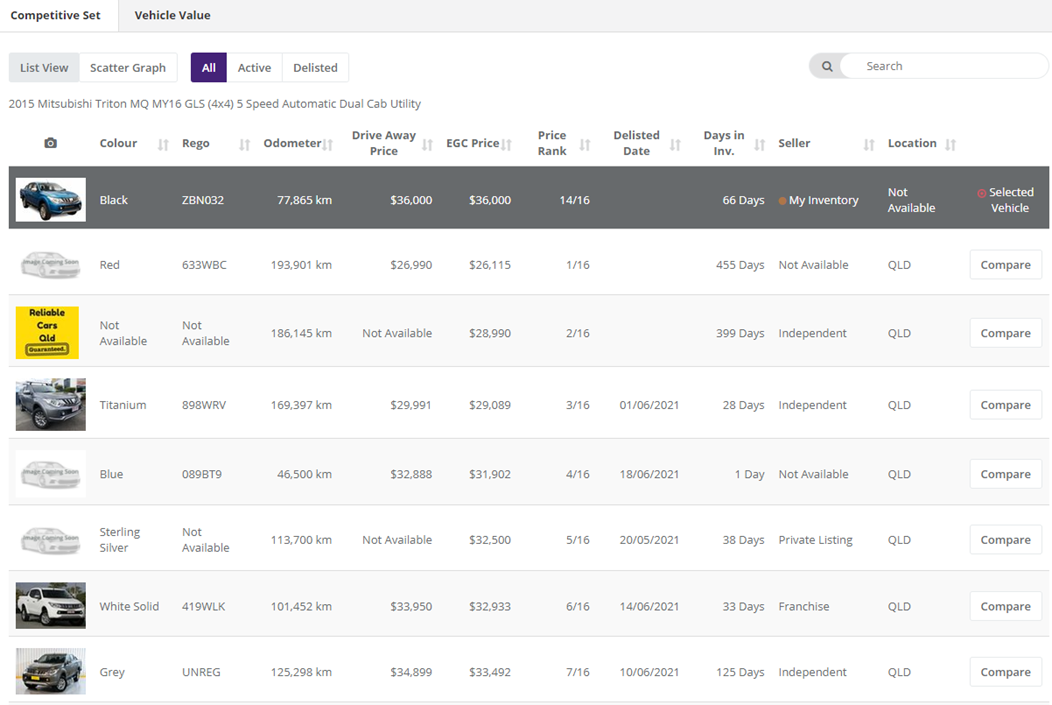Sort by Delisted Date arrows

(x=676, y=144)
